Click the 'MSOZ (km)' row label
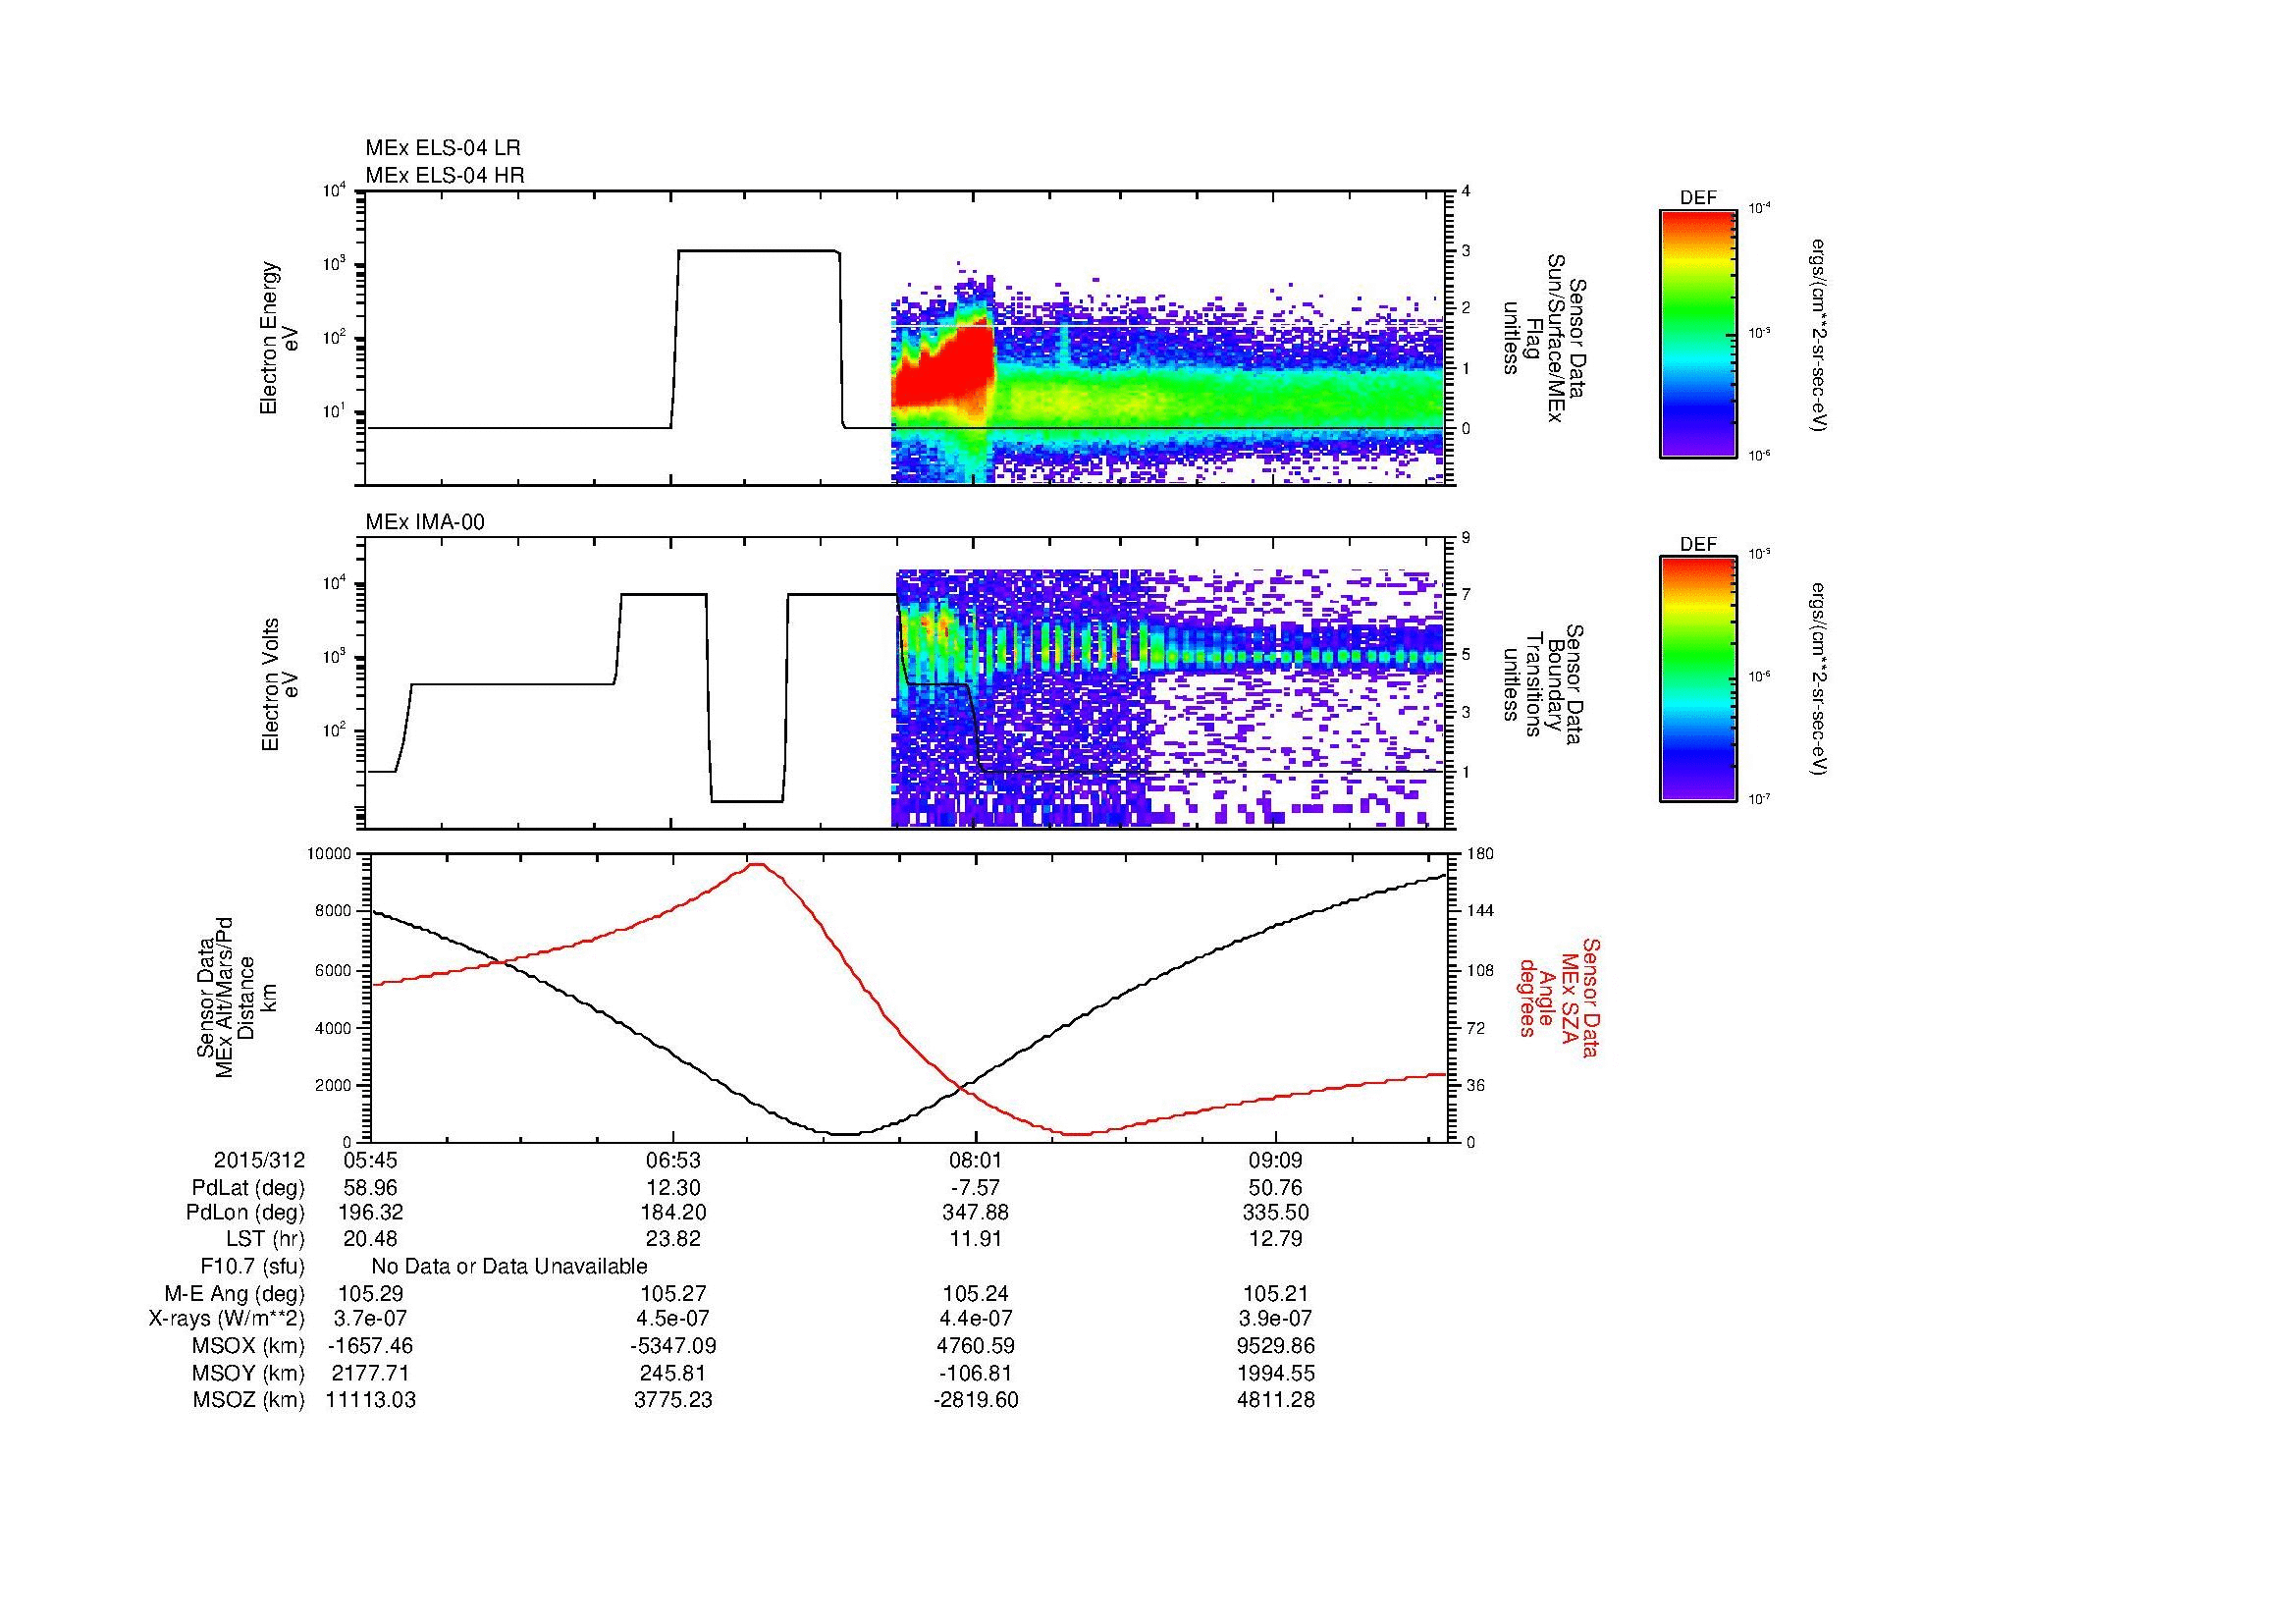The image size is (2296, 1623). click(249, 1400)
